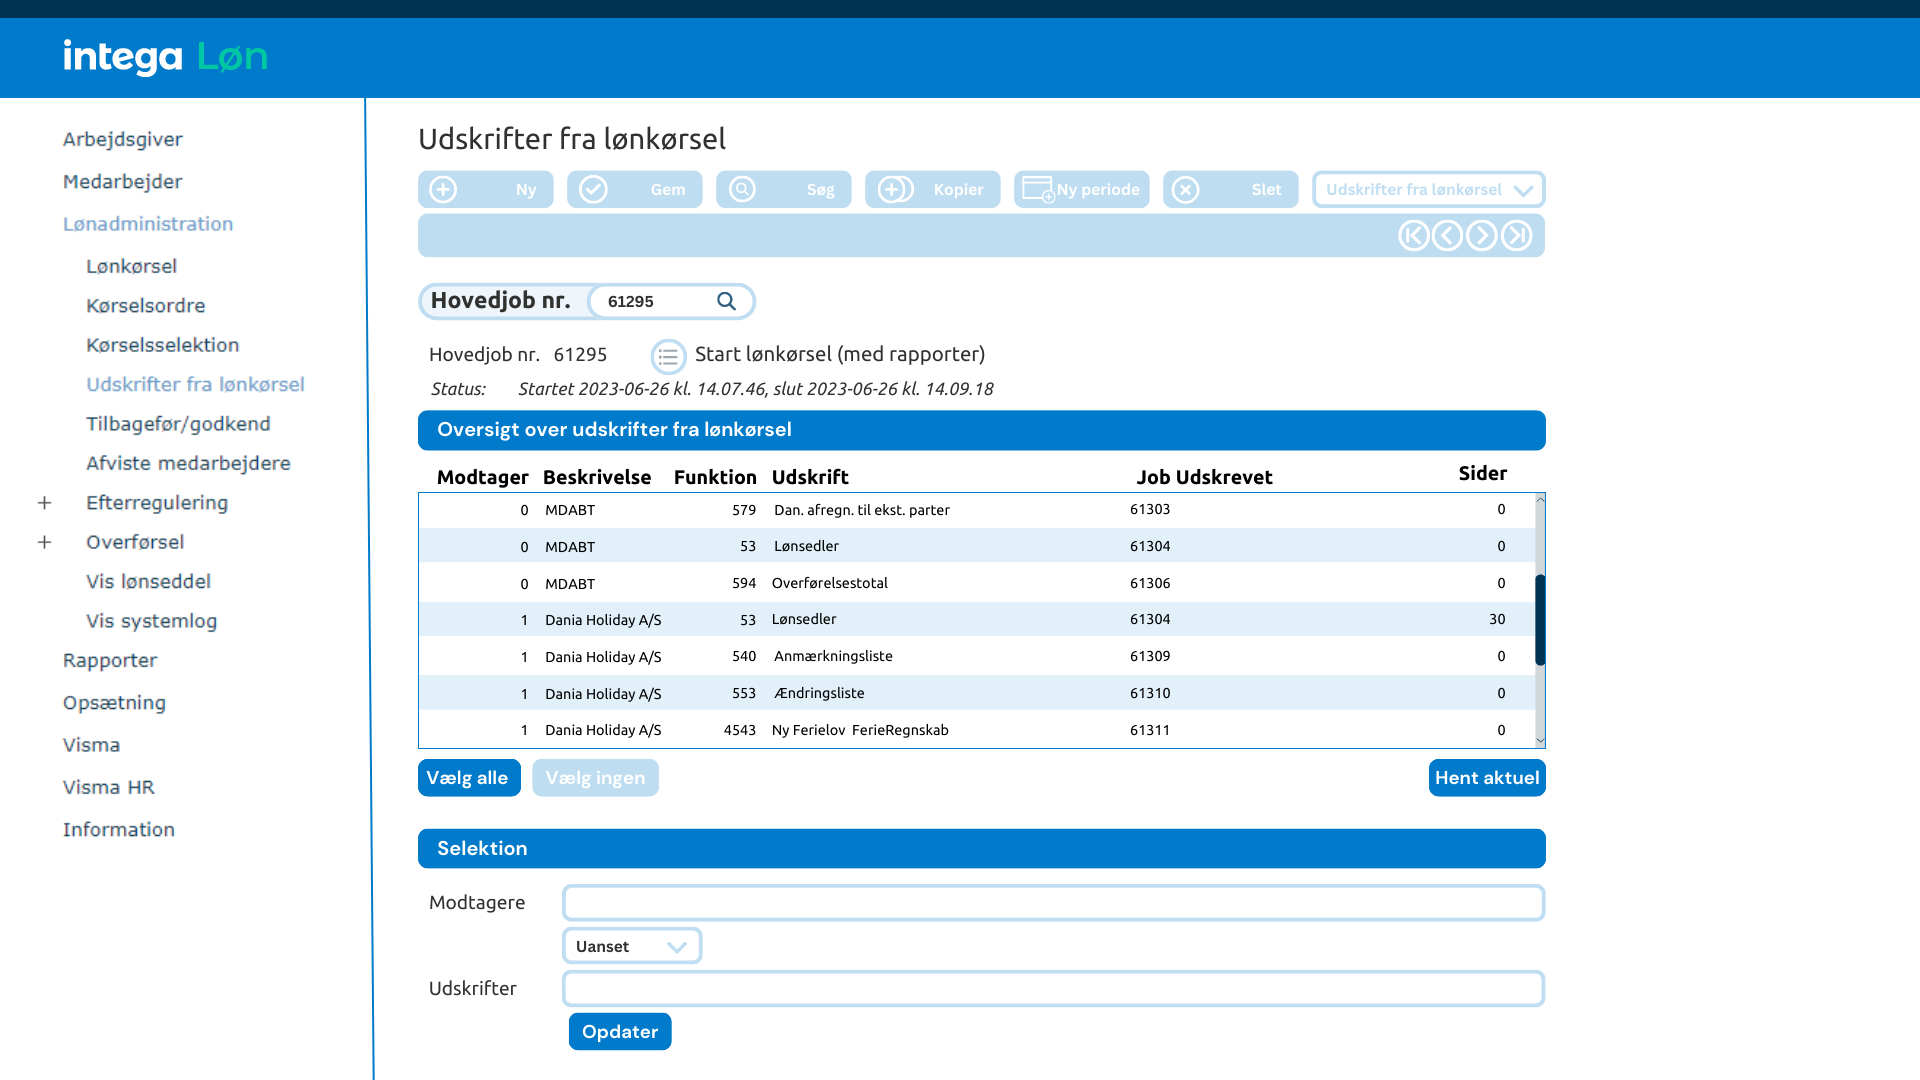Viewport: 1920px width, 1080px height.
Task: Open Lønkørsel in sidebar menu
Action: click(x=131, y=266)
